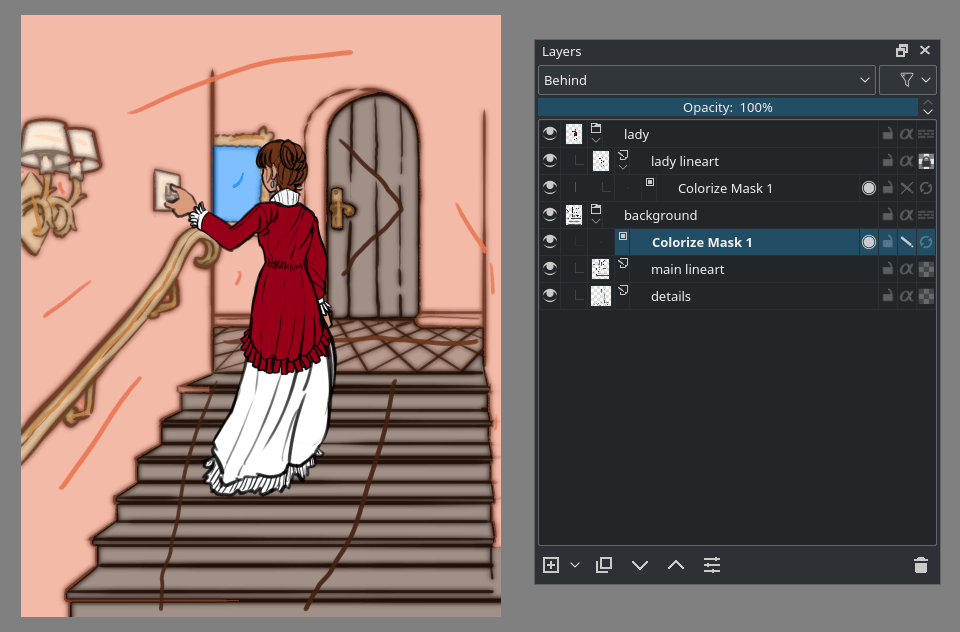
Task: Move the selected layer up with the up-arrow icon
Action: 676,565
